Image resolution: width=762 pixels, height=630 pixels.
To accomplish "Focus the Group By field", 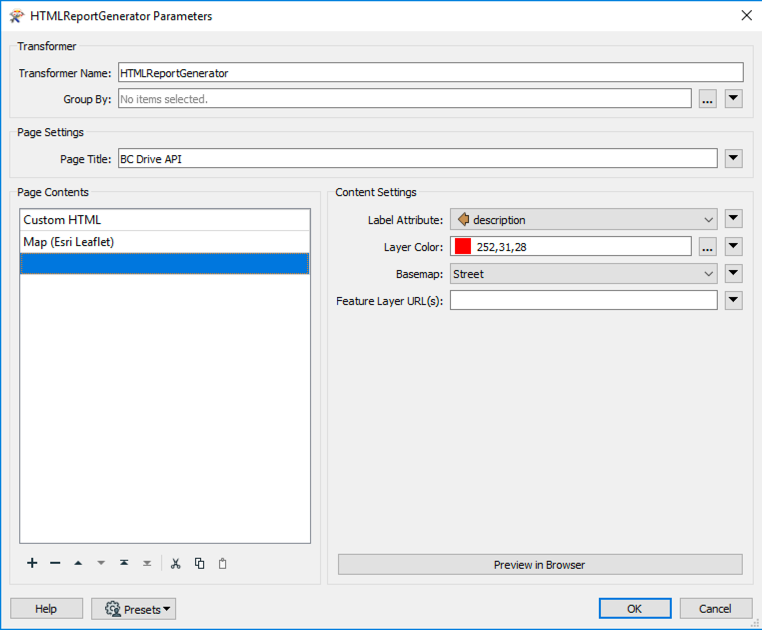I will coord(404,99).
